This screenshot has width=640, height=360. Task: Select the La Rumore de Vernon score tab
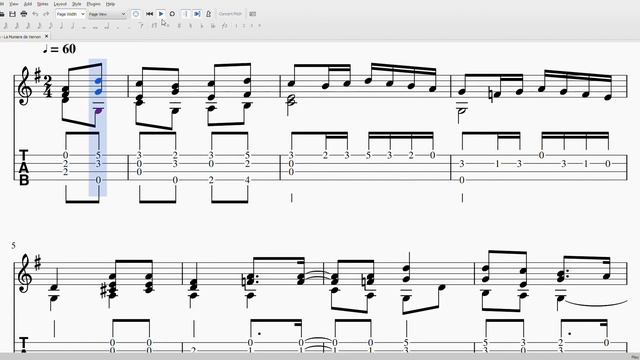click(22, 36)
